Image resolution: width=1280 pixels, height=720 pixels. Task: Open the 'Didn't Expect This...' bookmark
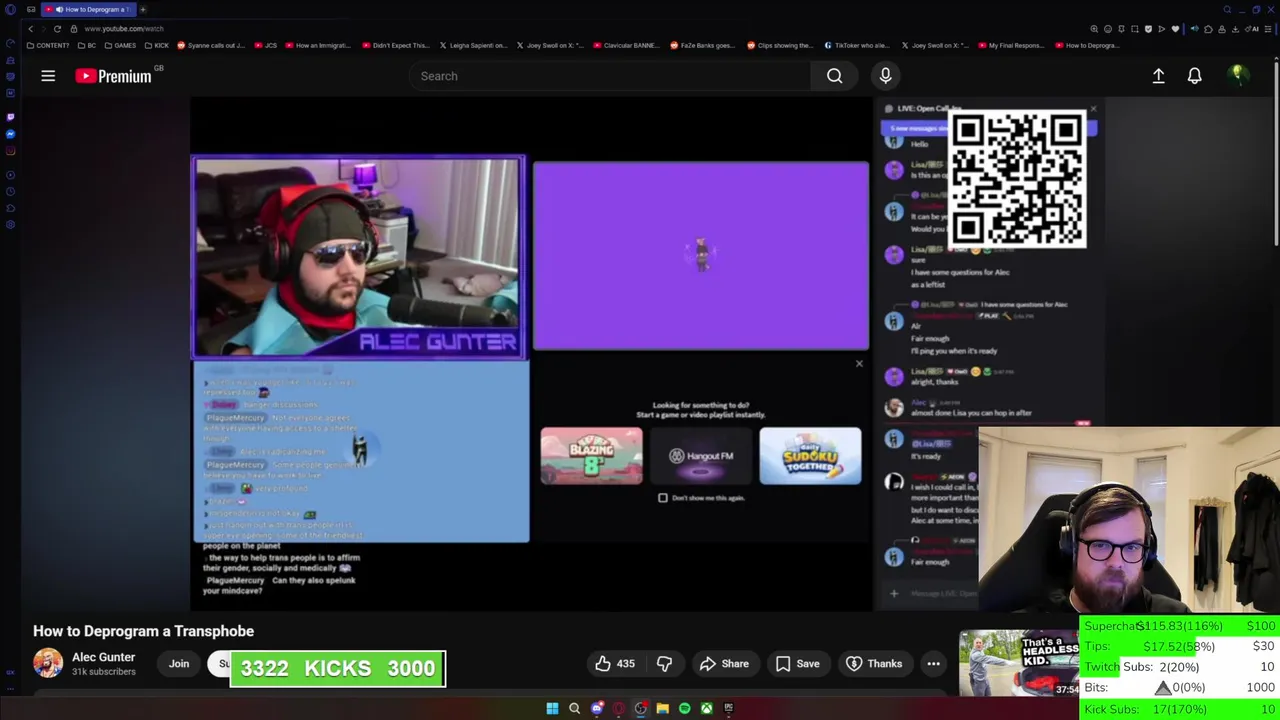tap(396, 45)
